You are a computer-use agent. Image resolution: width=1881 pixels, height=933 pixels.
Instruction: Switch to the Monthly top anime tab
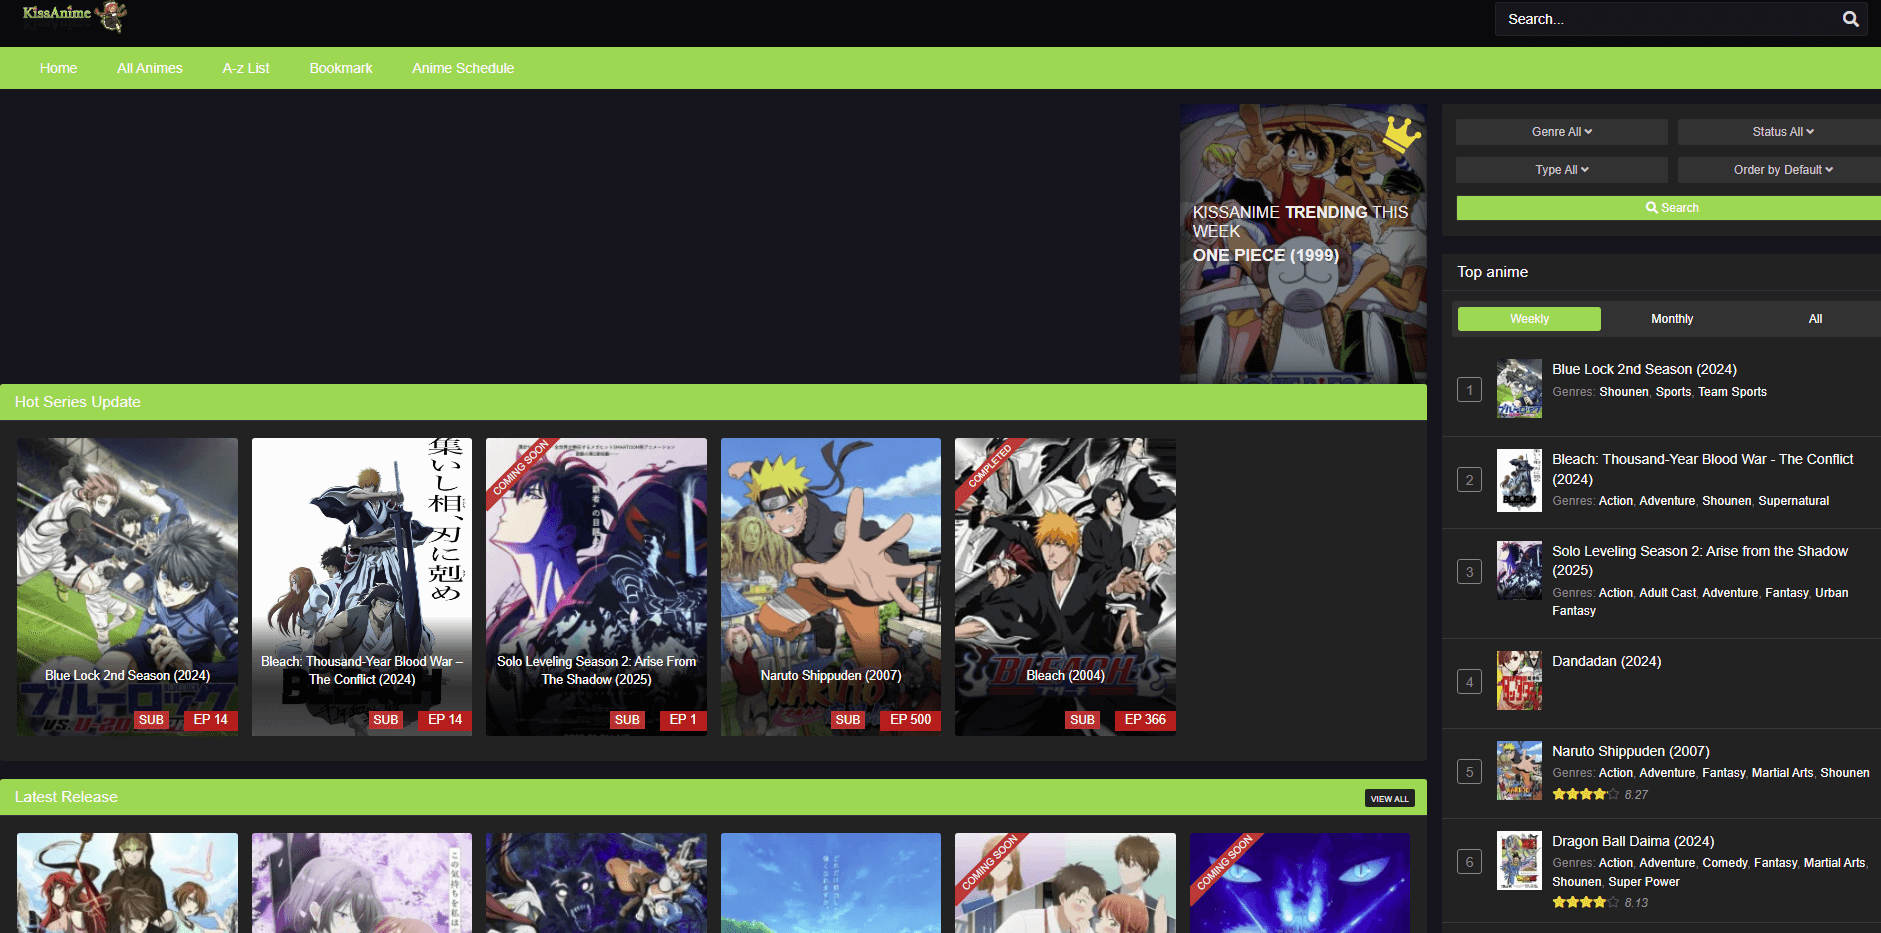(x=1672, y=319)
